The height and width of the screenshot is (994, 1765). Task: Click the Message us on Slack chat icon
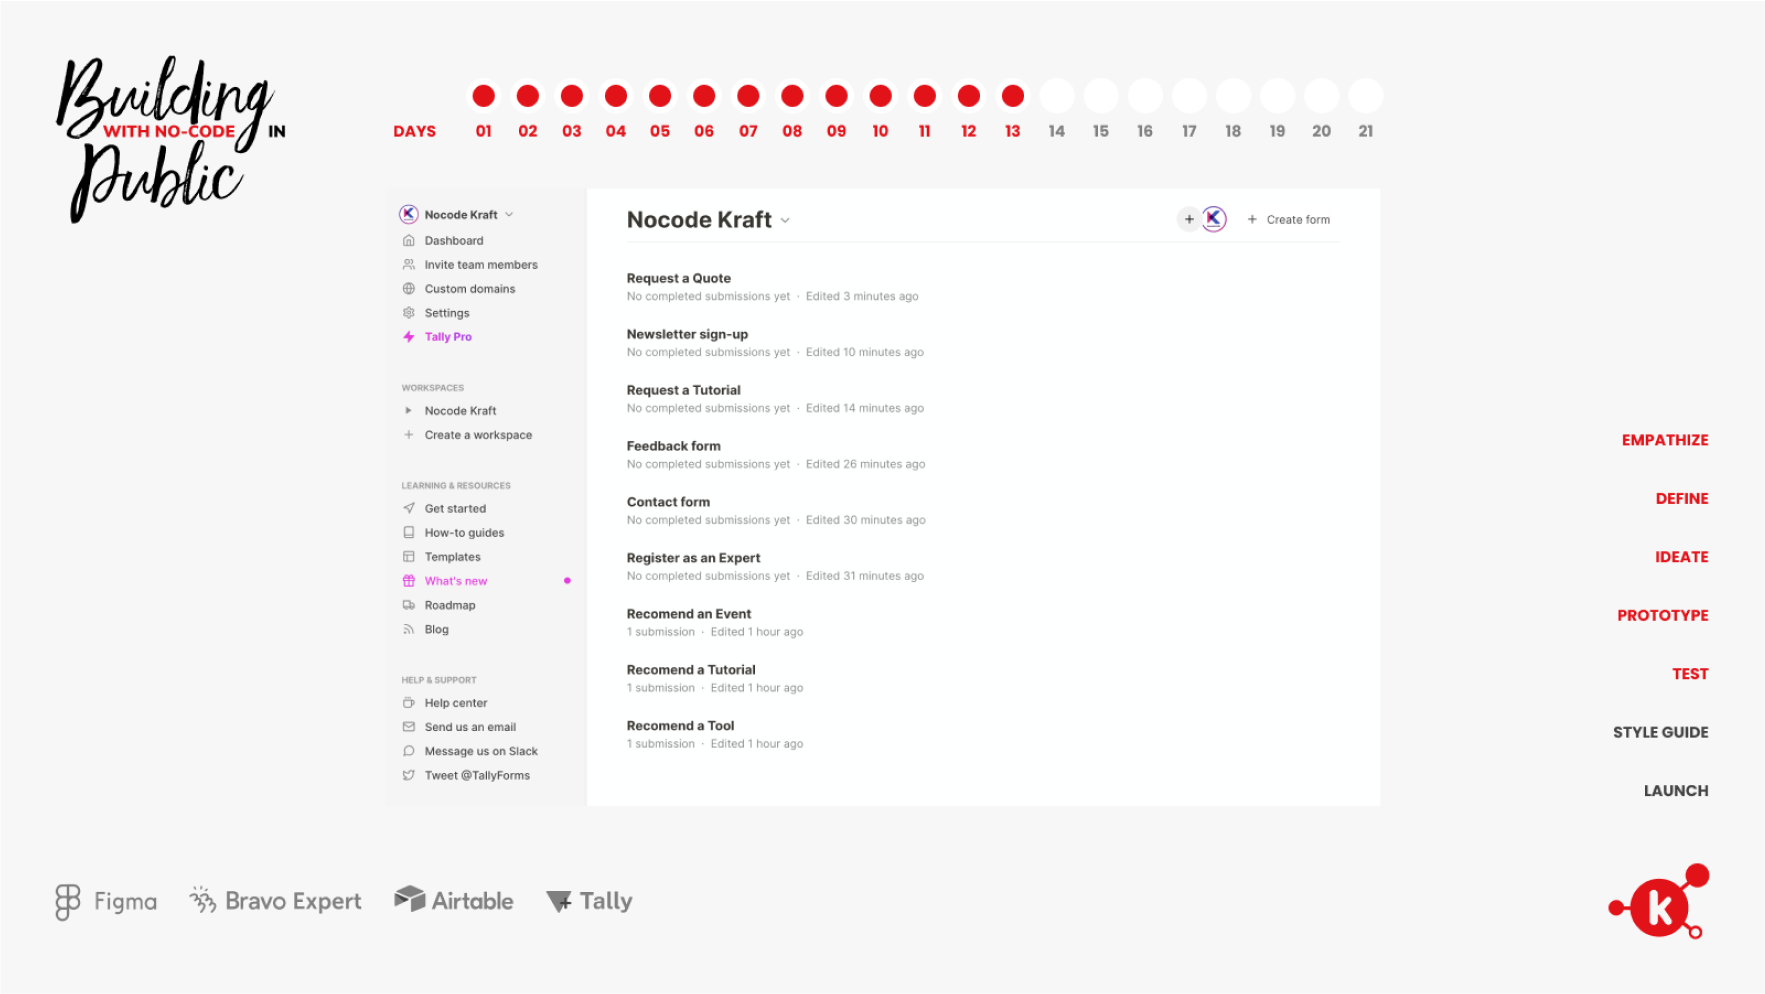pyautogui.click(x=409, y=751)
